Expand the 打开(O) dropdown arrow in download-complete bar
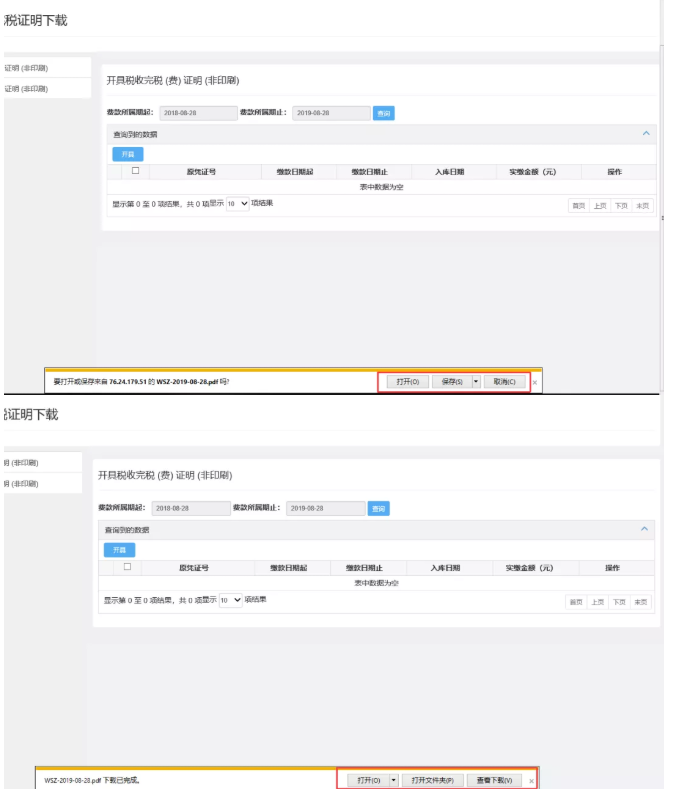Image resolution: width=673 pixels, height=798 pixels. coord(394,780)
